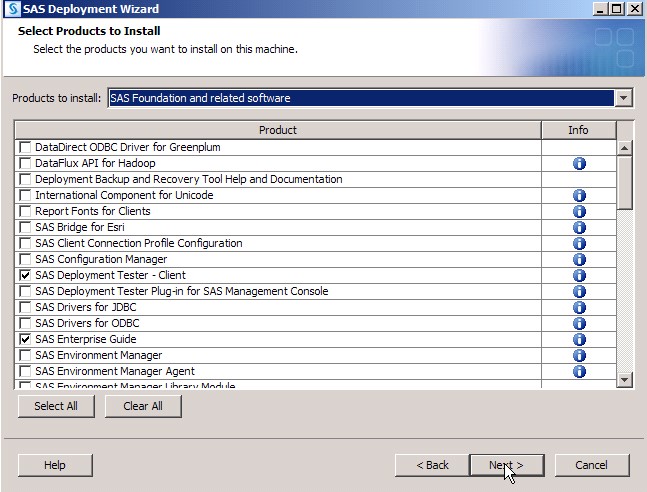Open info for DataFlux API for Hadoop
This screenshot has width=647, height=492.
click(579, 163)
